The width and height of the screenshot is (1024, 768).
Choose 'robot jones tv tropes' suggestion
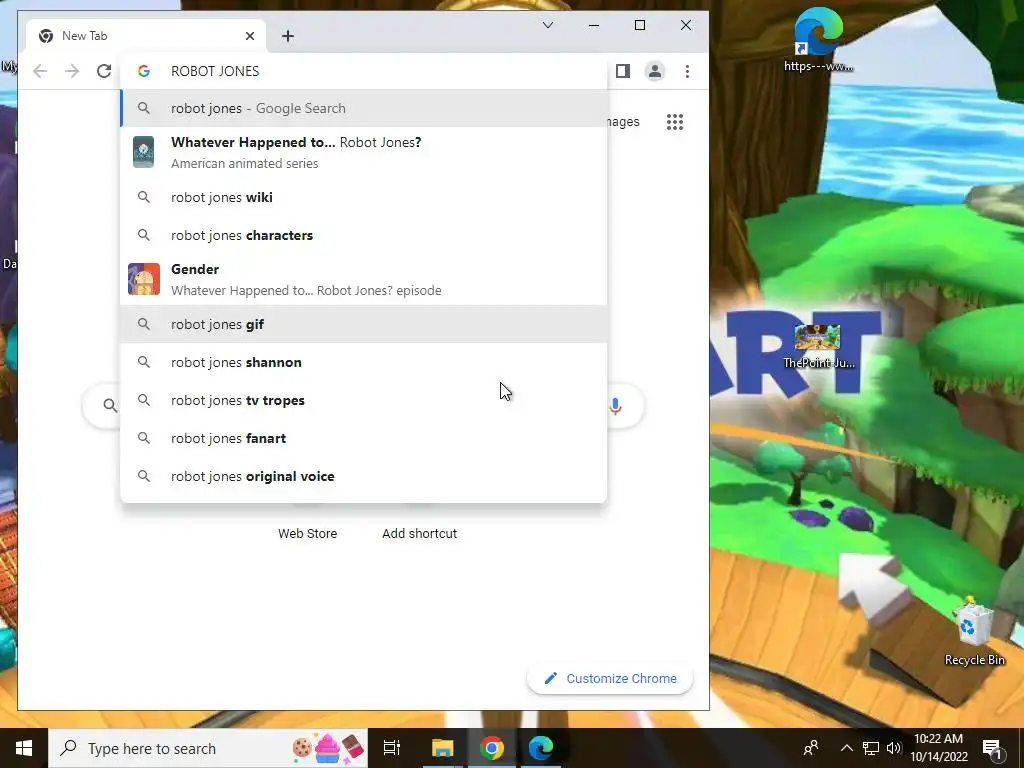click(363, 400)
